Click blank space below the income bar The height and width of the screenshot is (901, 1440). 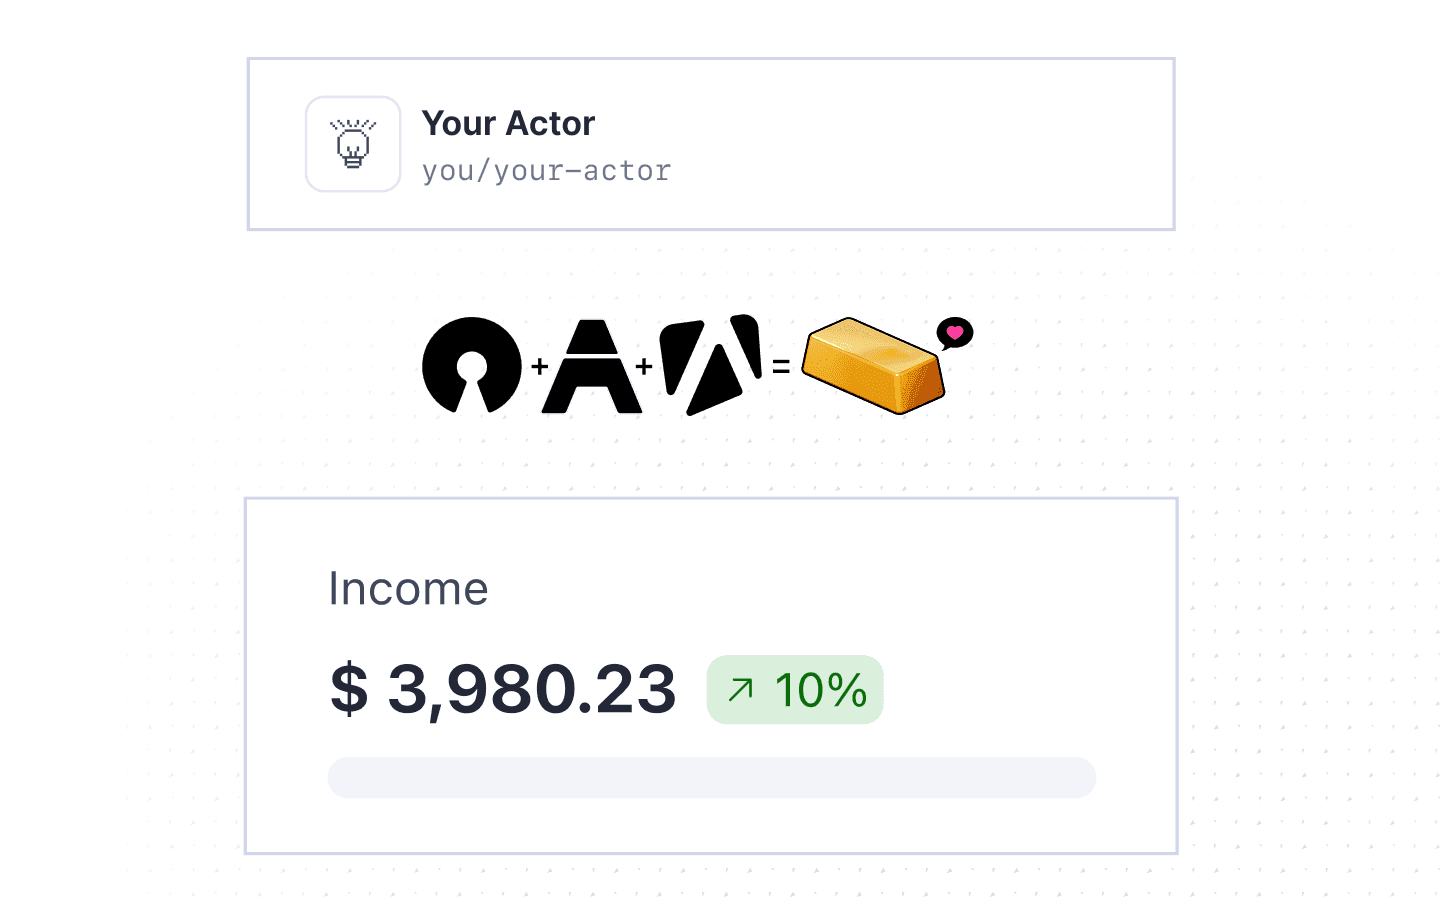click(x=711, y=825)
